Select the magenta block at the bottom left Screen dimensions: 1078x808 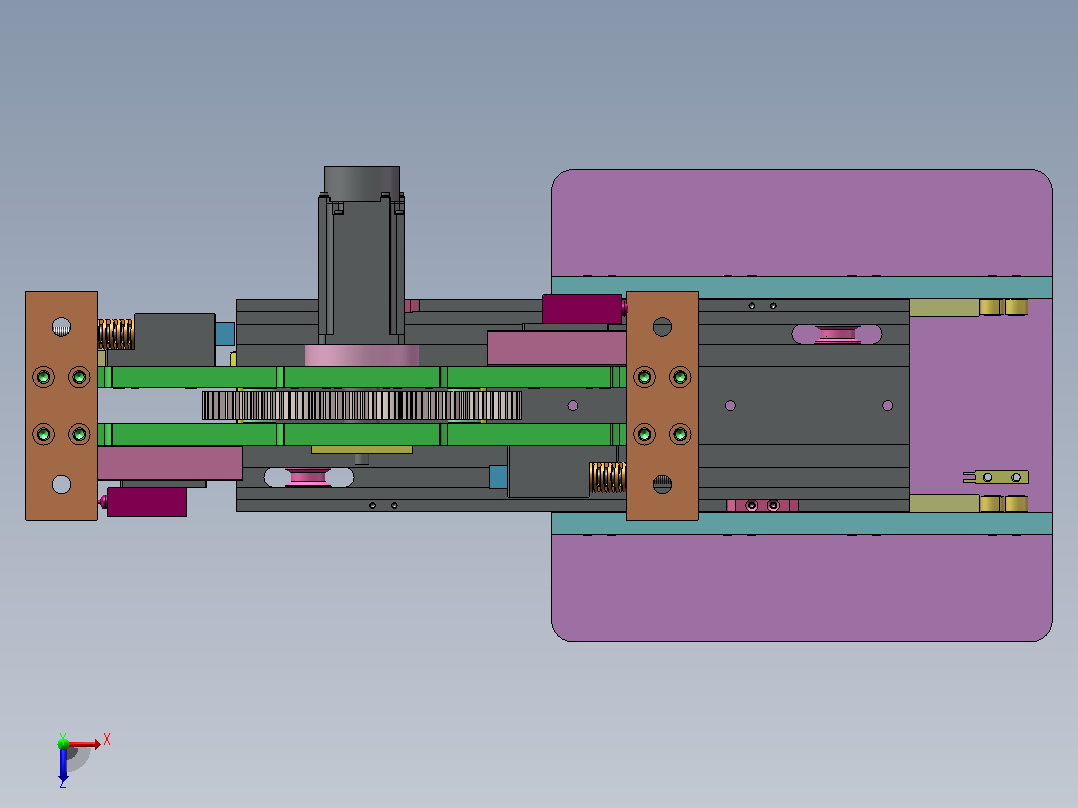point(147,502)
